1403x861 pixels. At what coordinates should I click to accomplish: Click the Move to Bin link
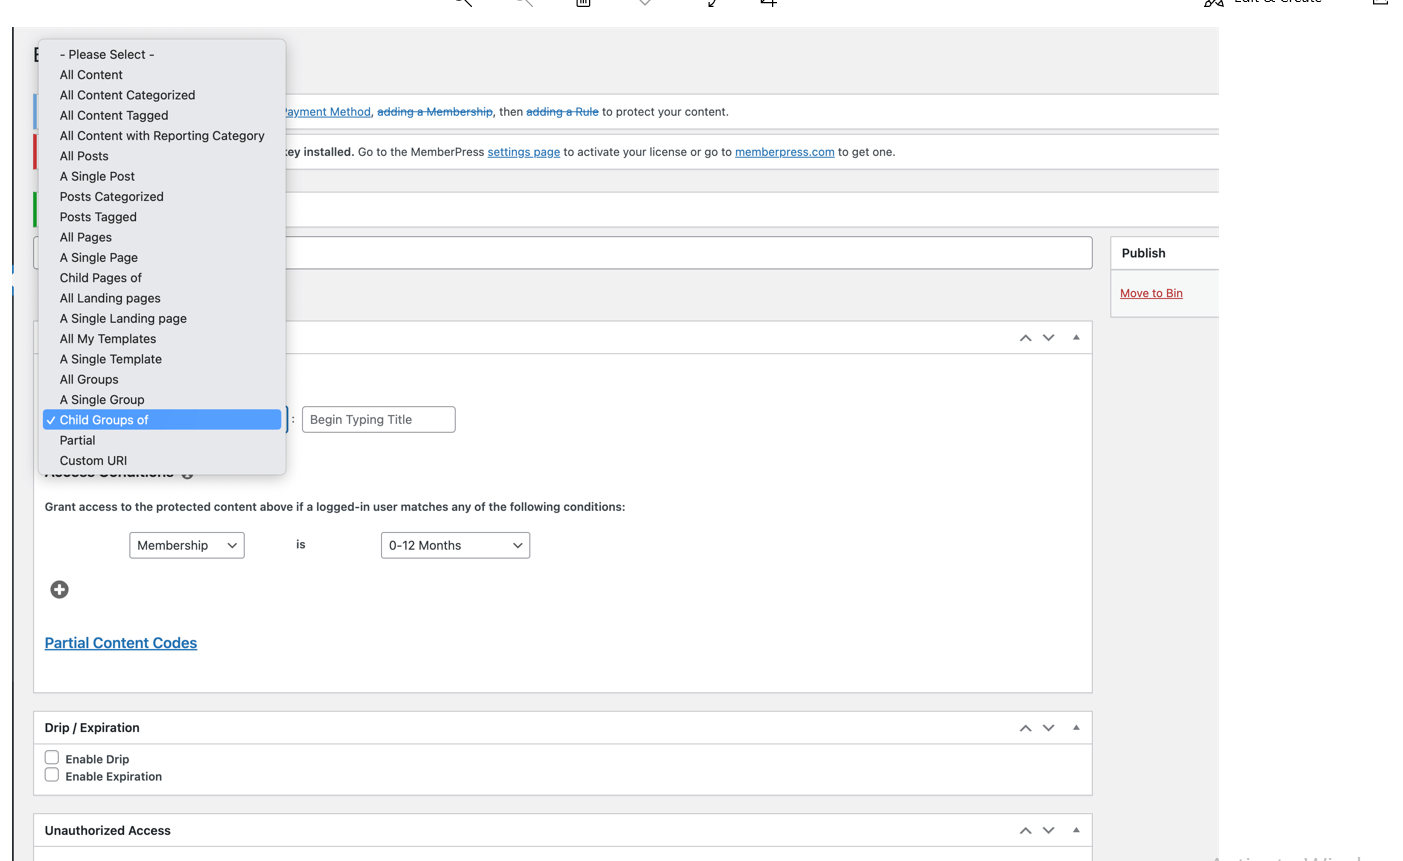point(1151,293)
